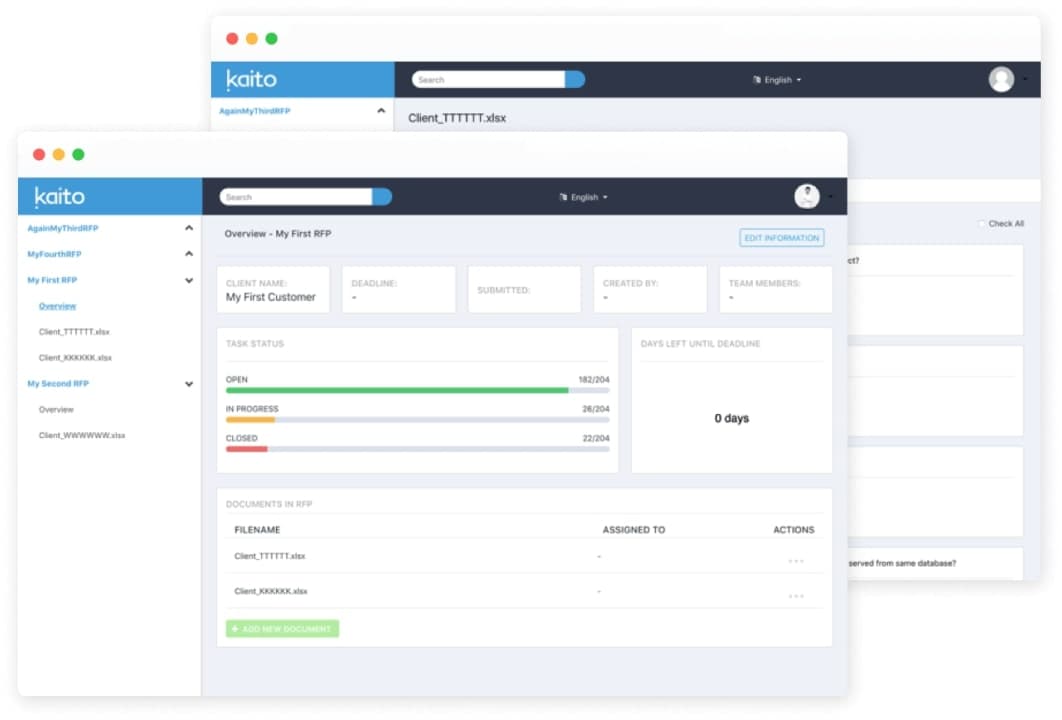Screen dimensions: 1062x720
Task: Click the My First Customer client name
Action: (271, 297)
